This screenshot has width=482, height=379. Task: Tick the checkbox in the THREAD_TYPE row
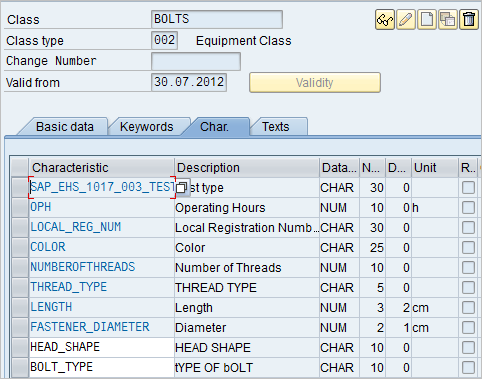tap(468, 288)
